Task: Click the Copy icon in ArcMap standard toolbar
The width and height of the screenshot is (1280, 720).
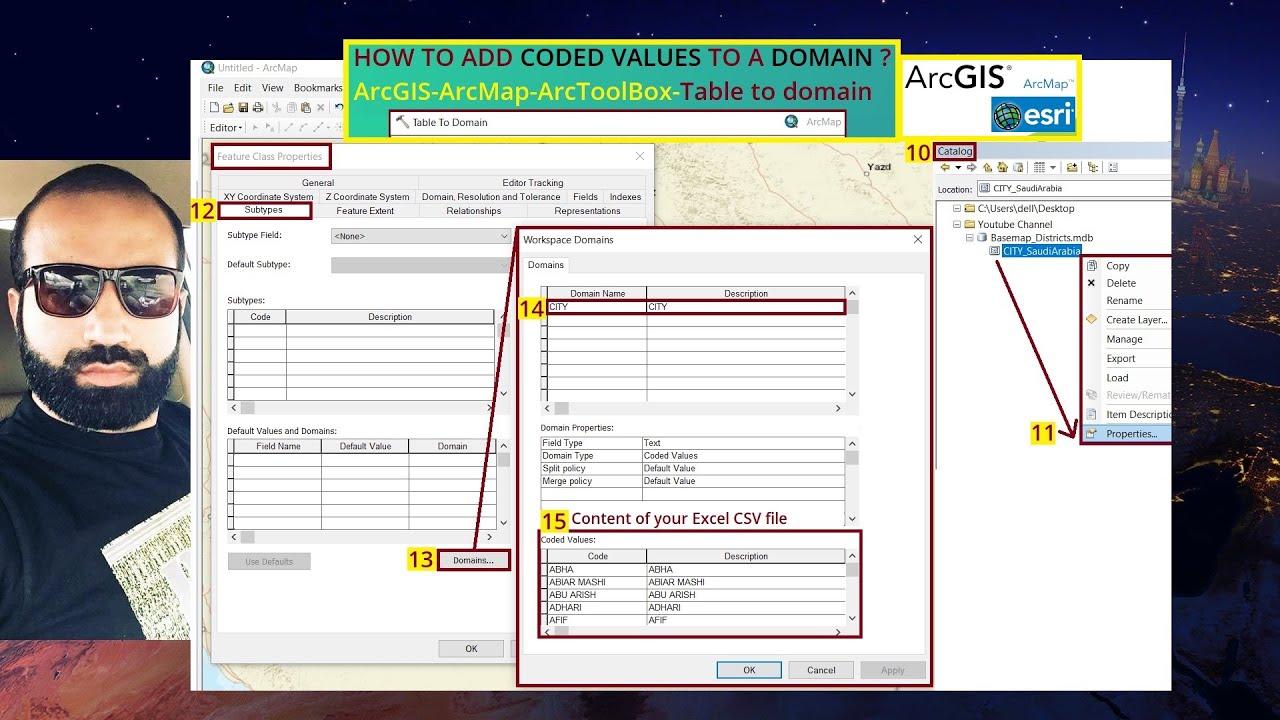Action: [292, 107]
